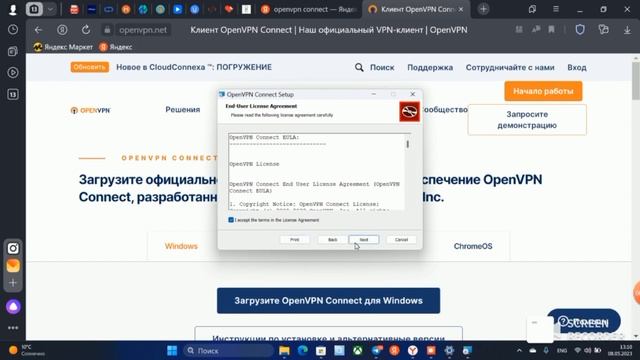The height and width of the screenshot is (360, 640).
Task: Expand system tray hidden icons chevron
Action: 519,350
